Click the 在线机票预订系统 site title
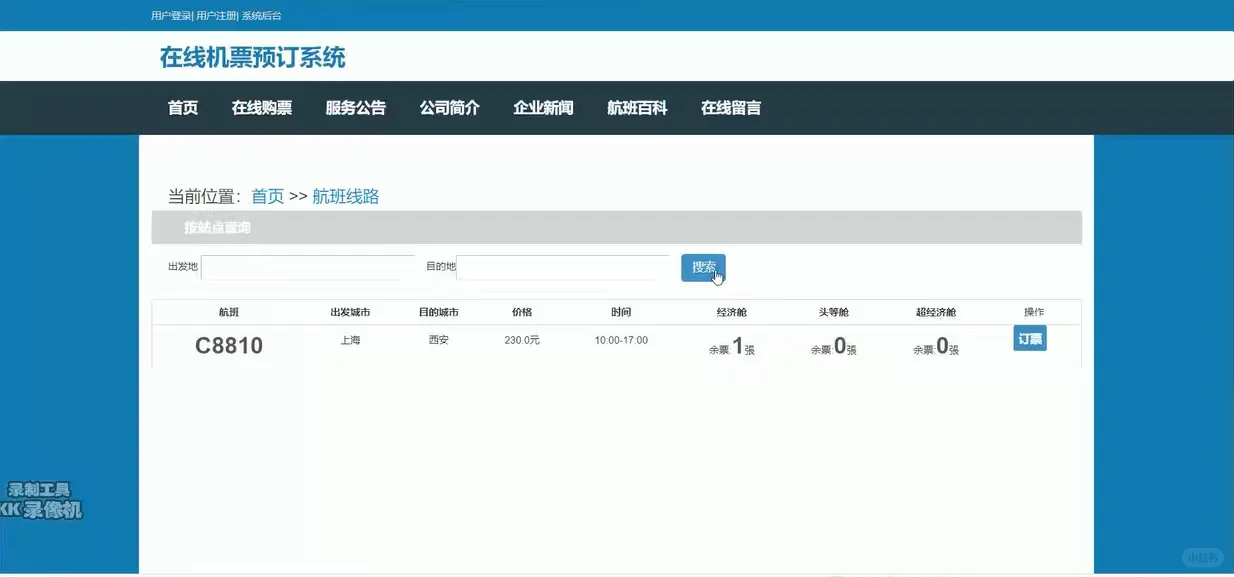Screen dimensions: 1234x577 [250, 57]
